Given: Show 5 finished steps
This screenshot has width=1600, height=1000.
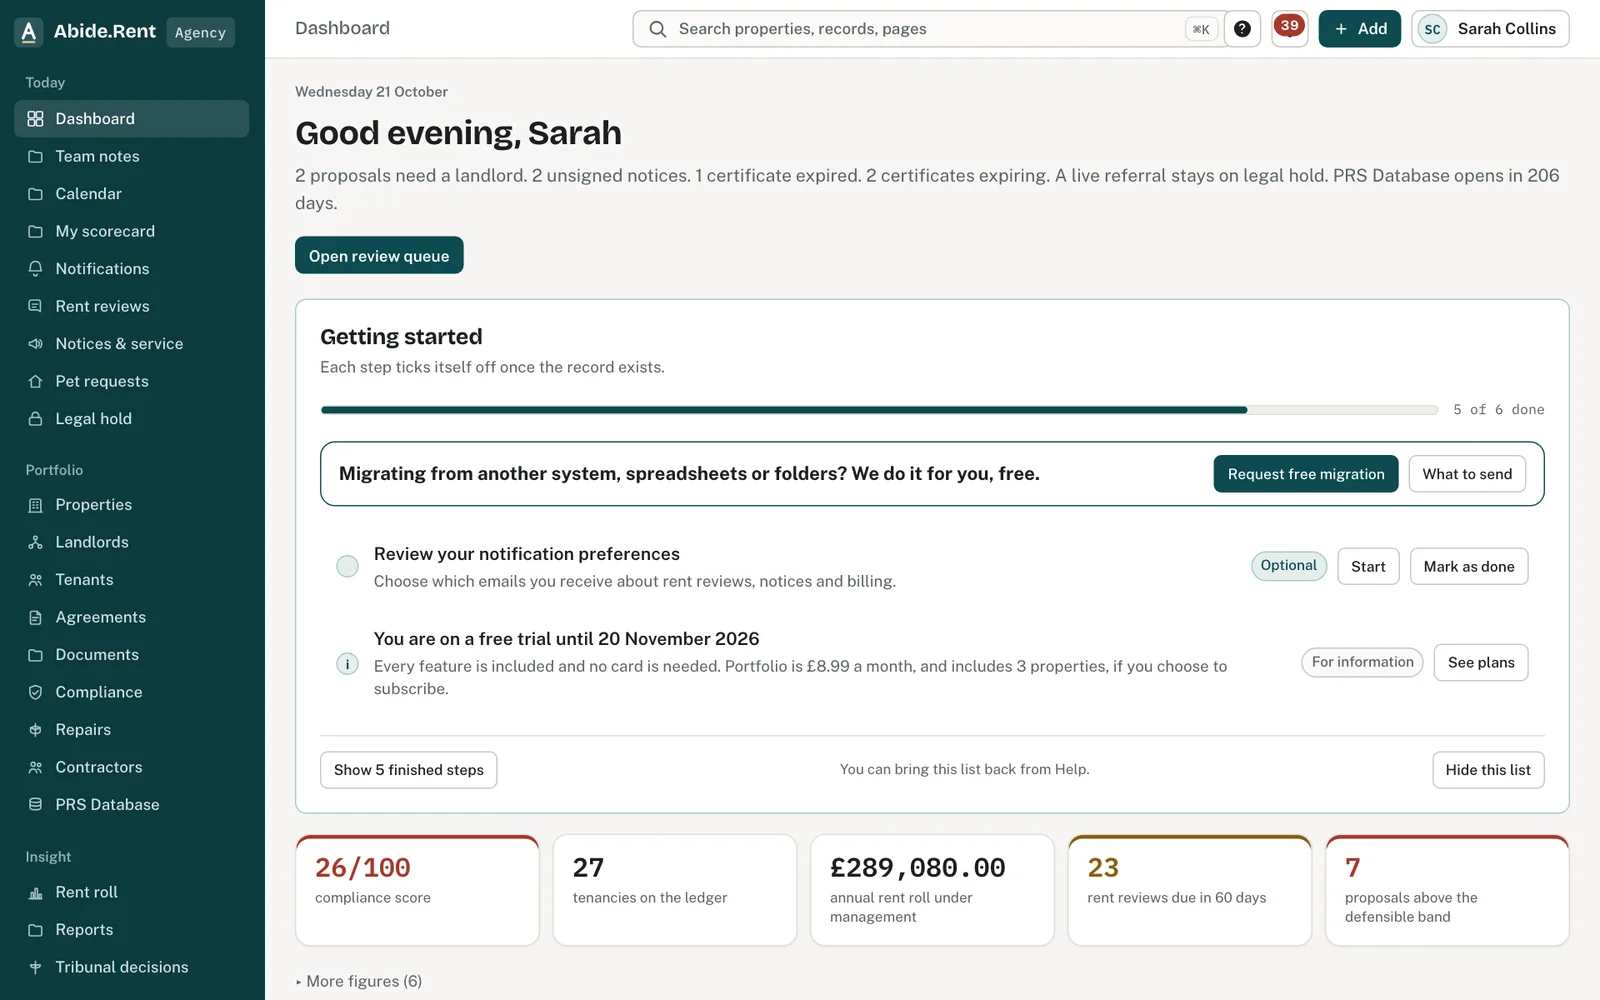Looking at the screenshot, I should (x=408, y=770).
